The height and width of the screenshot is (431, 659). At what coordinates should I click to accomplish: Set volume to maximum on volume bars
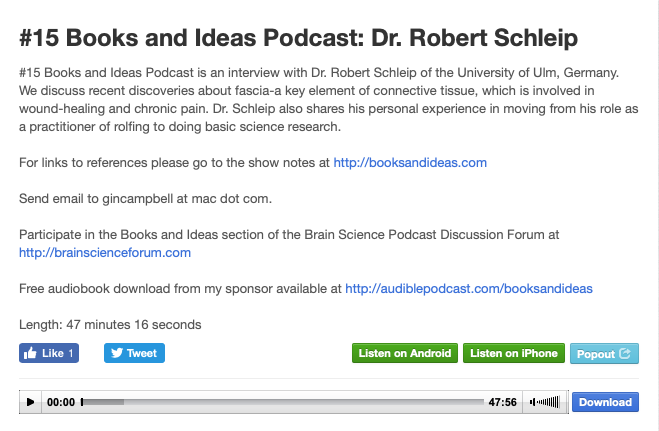(558, 402)
